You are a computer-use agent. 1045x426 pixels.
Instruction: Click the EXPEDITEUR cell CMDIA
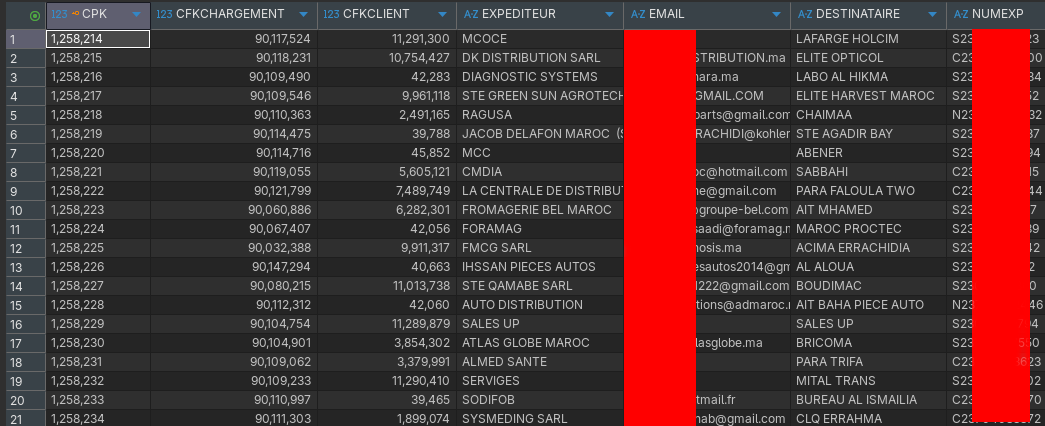pyautogui.click(x=540, y=172)
